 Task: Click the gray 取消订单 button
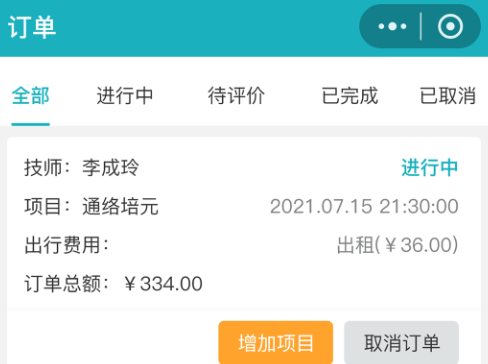[x=402, y=342]
